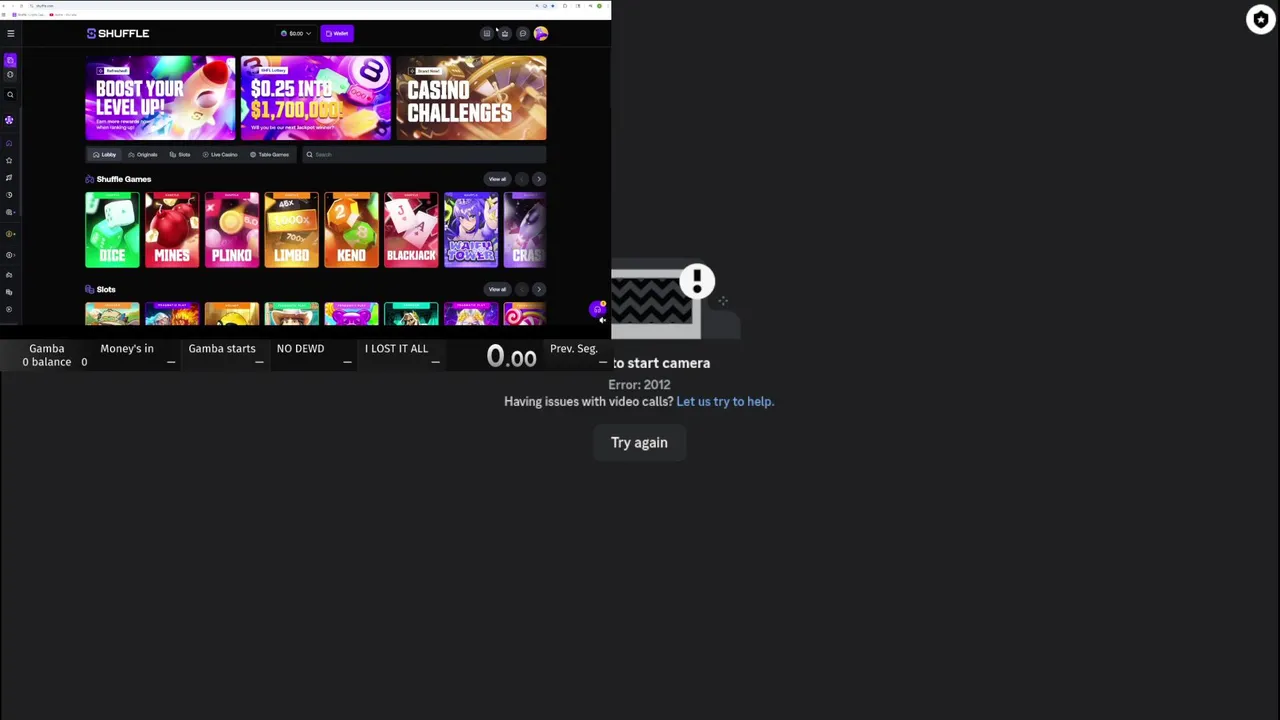Click the Shuffle Games section heading icon
Screen dimensions: 1280x720
(90, 179)
